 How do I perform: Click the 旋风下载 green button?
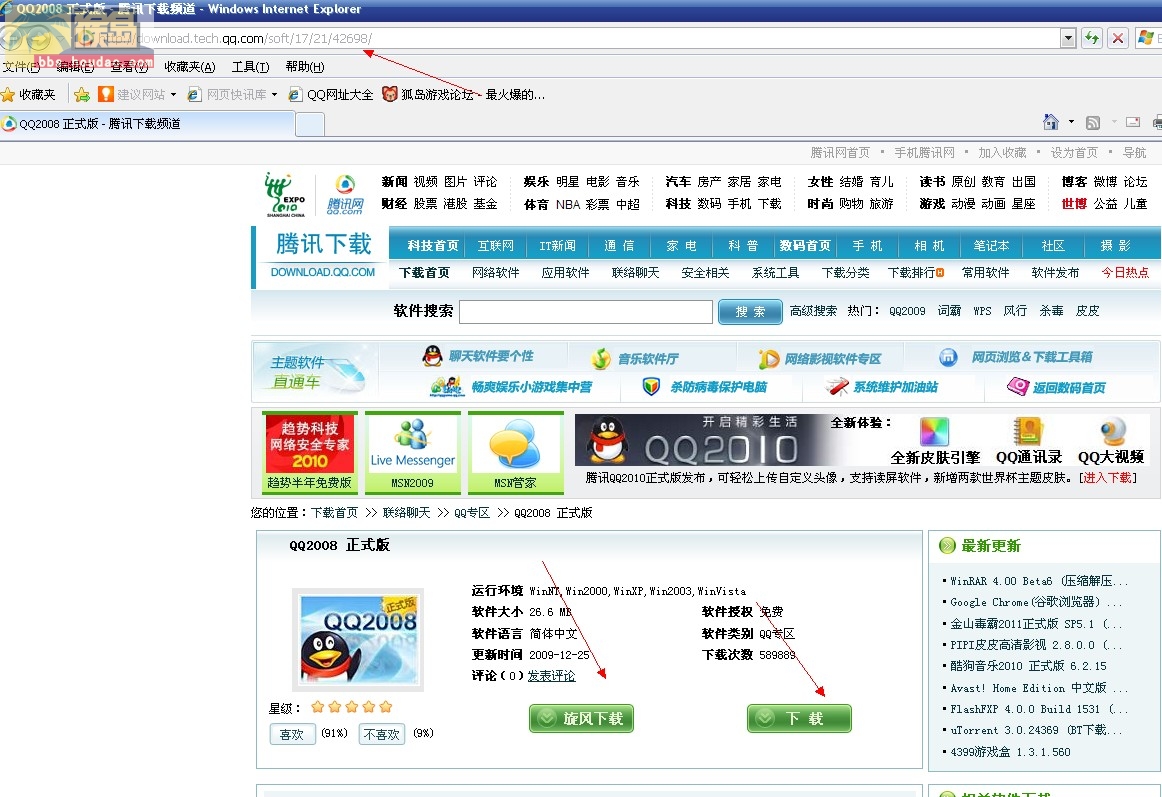click(581, 718)
